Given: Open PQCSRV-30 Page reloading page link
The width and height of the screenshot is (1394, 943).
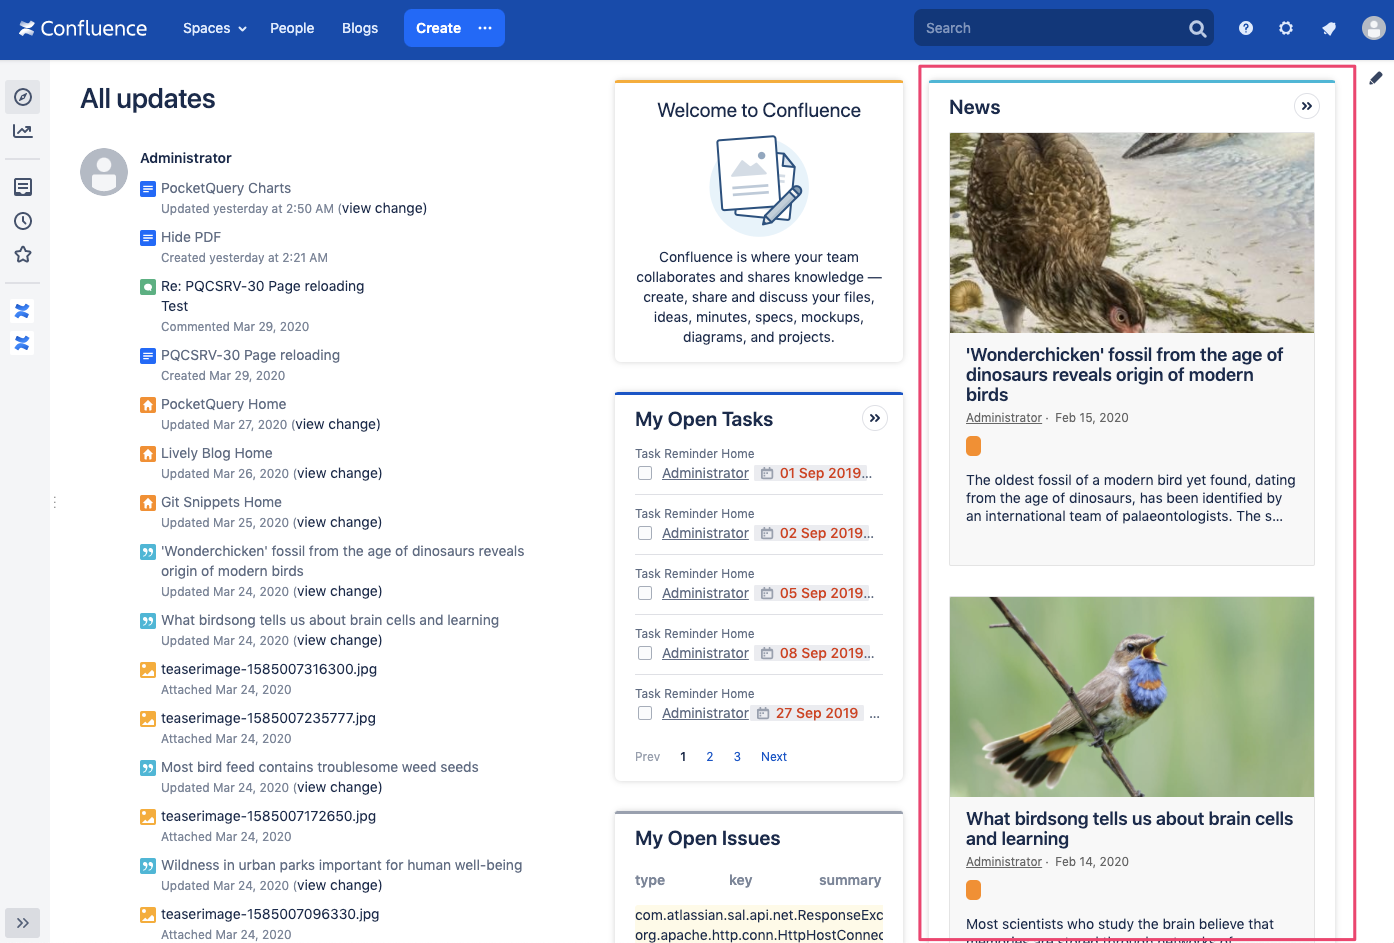Looking at the screenshot, I should pyautogui.click(x=251, y=355).
